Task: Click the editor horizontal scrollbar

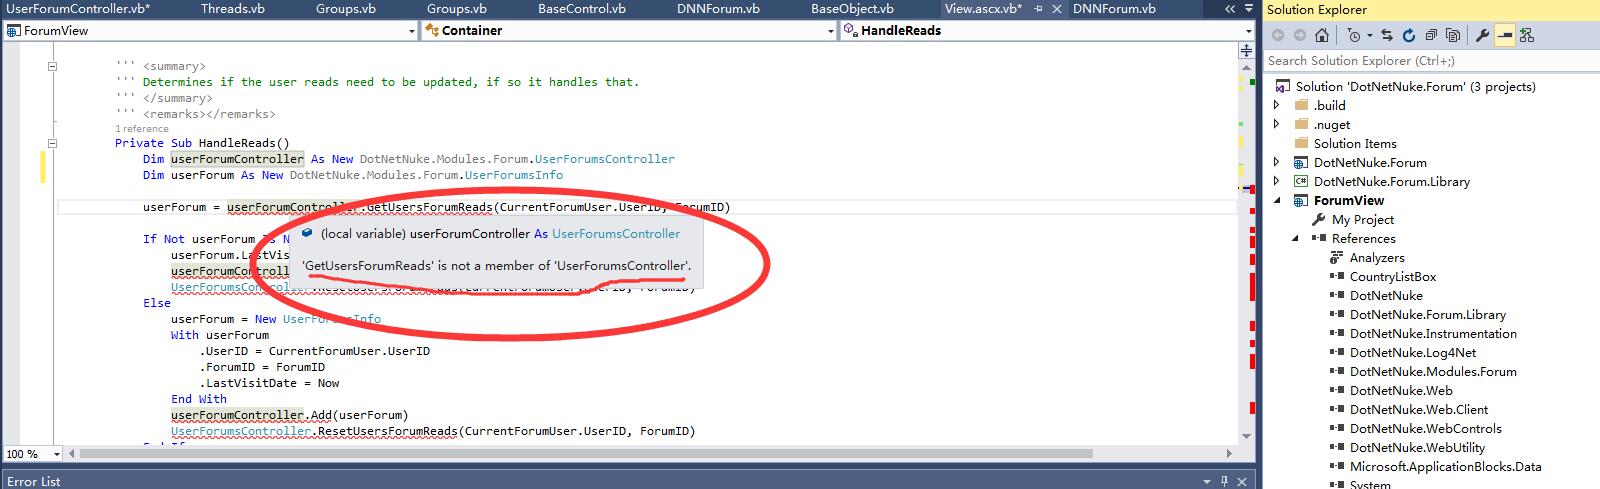Action: click(651, 454)
